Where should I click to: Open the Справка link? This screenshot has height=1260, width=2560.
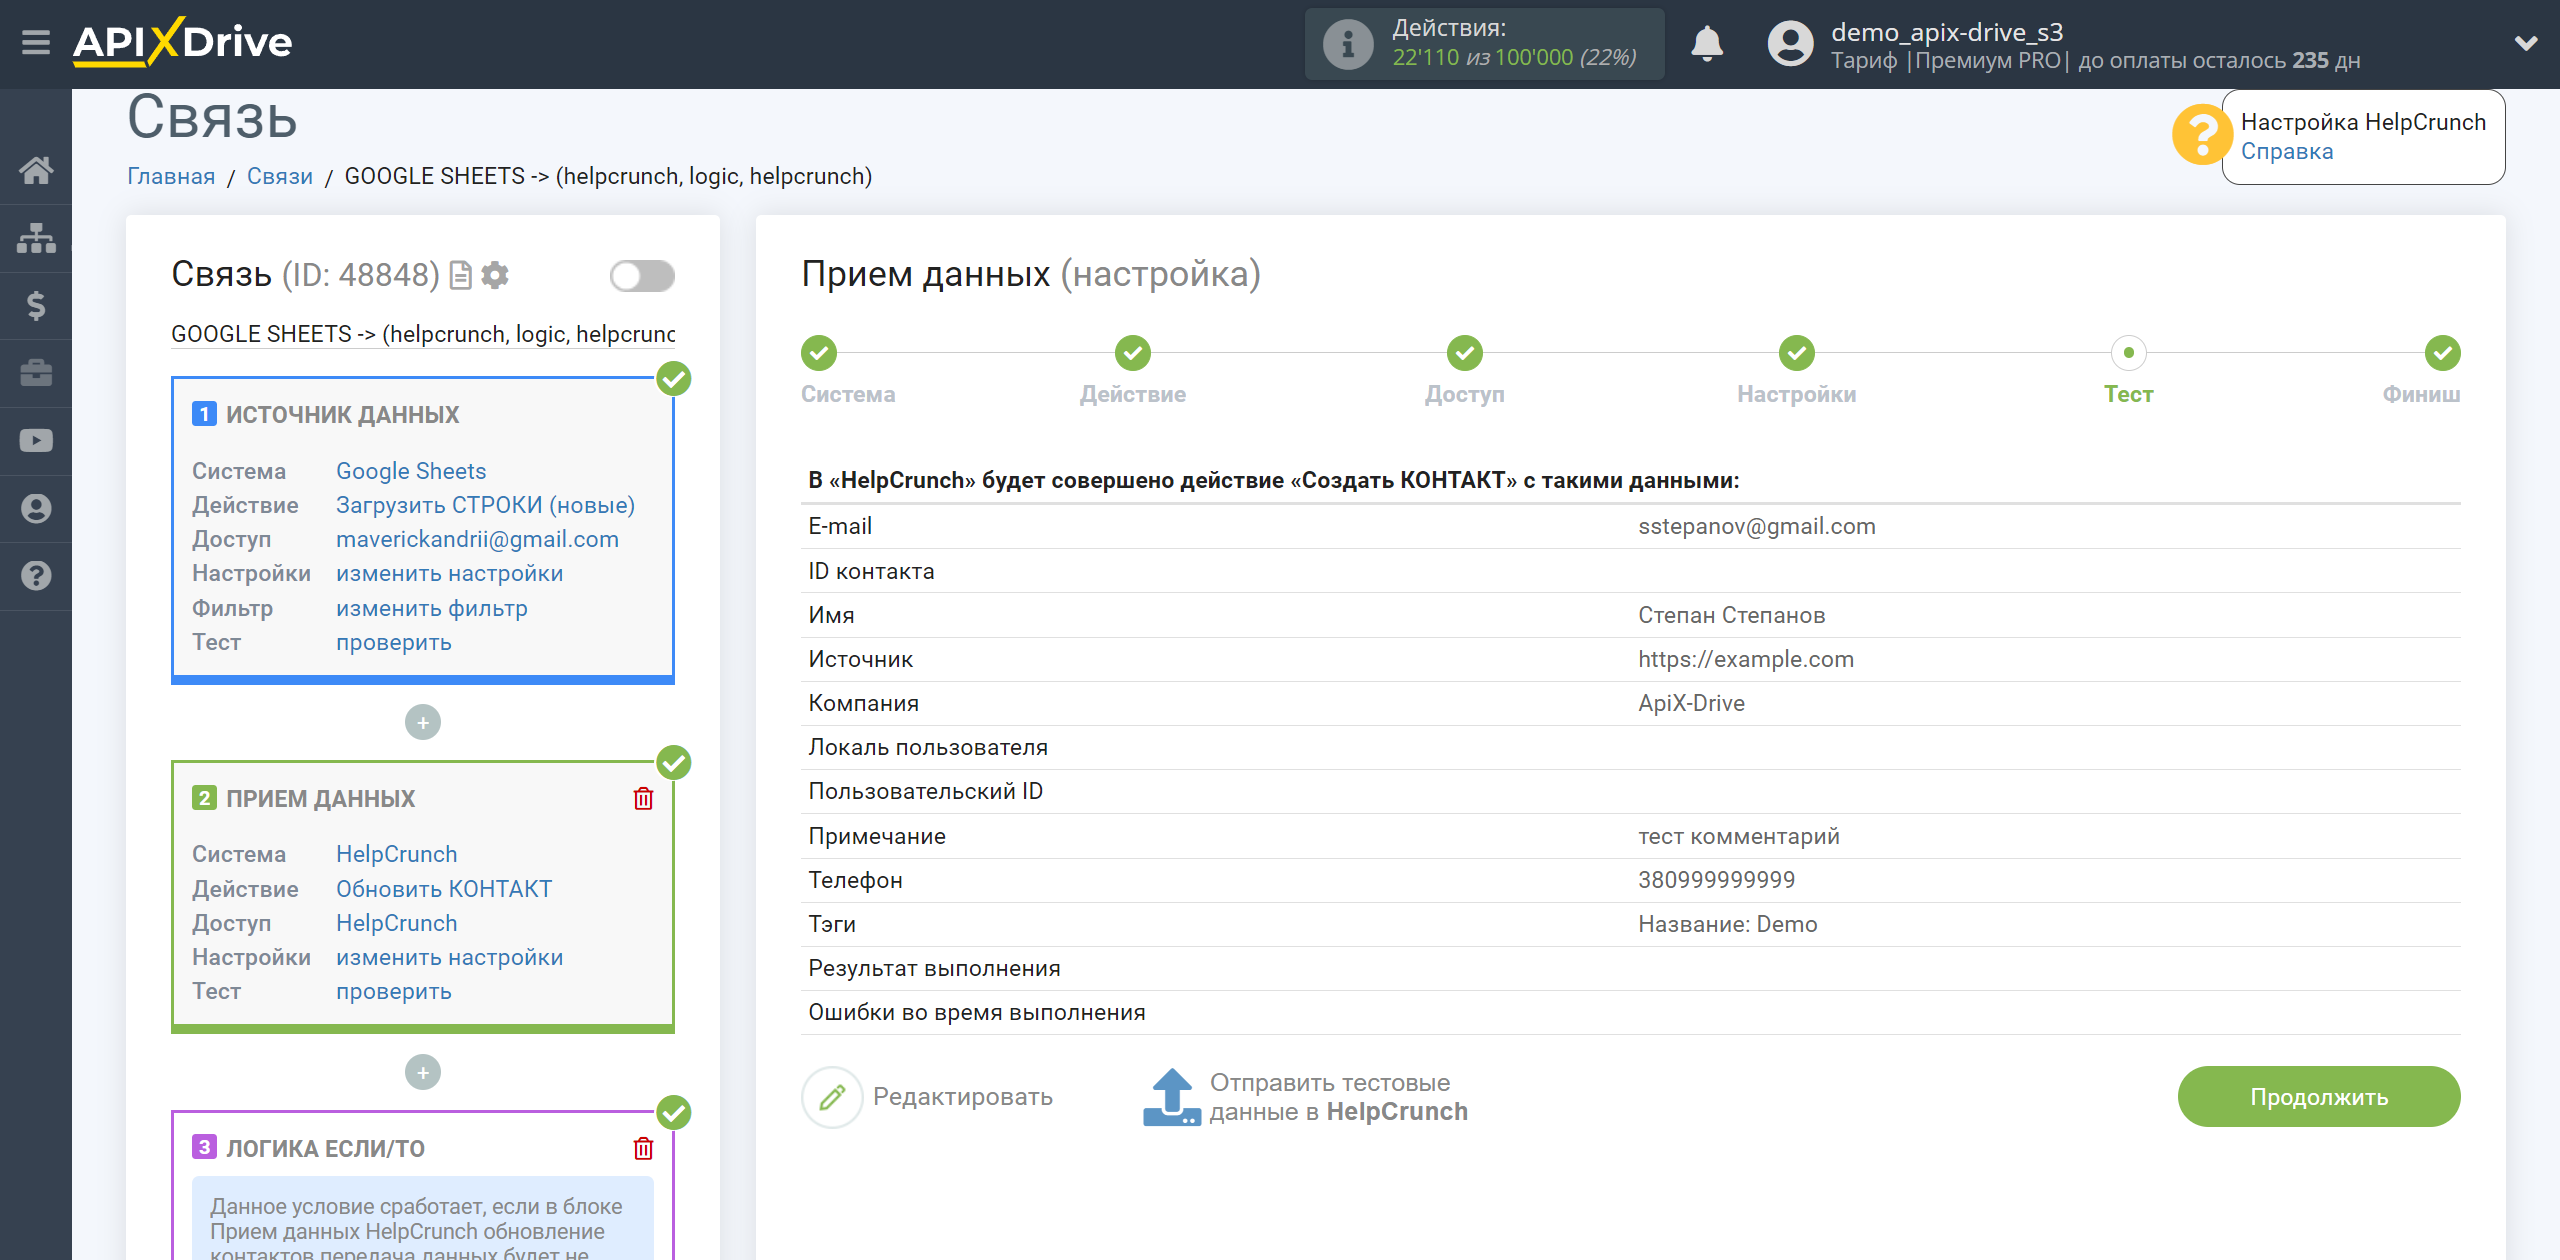coord(2286,151)
